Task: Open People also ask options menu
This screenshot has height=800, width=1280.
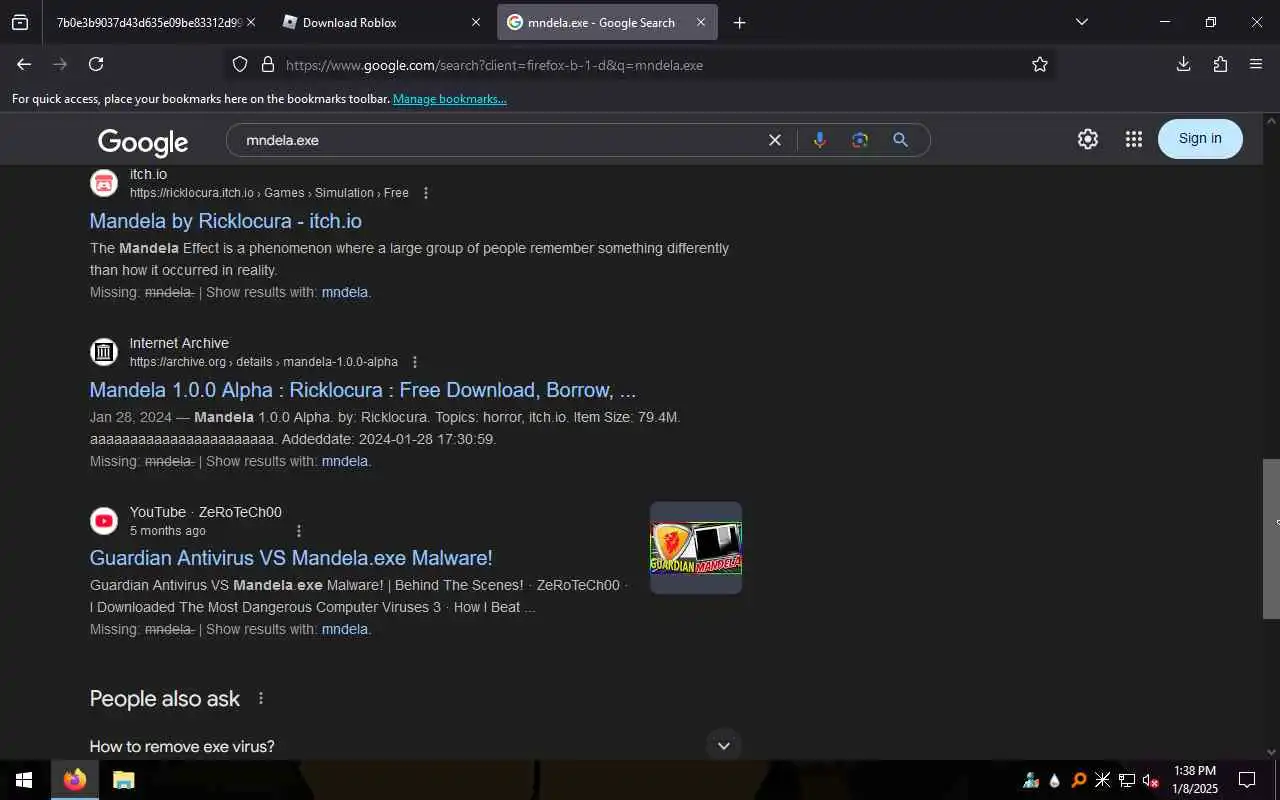Action: 261,698
